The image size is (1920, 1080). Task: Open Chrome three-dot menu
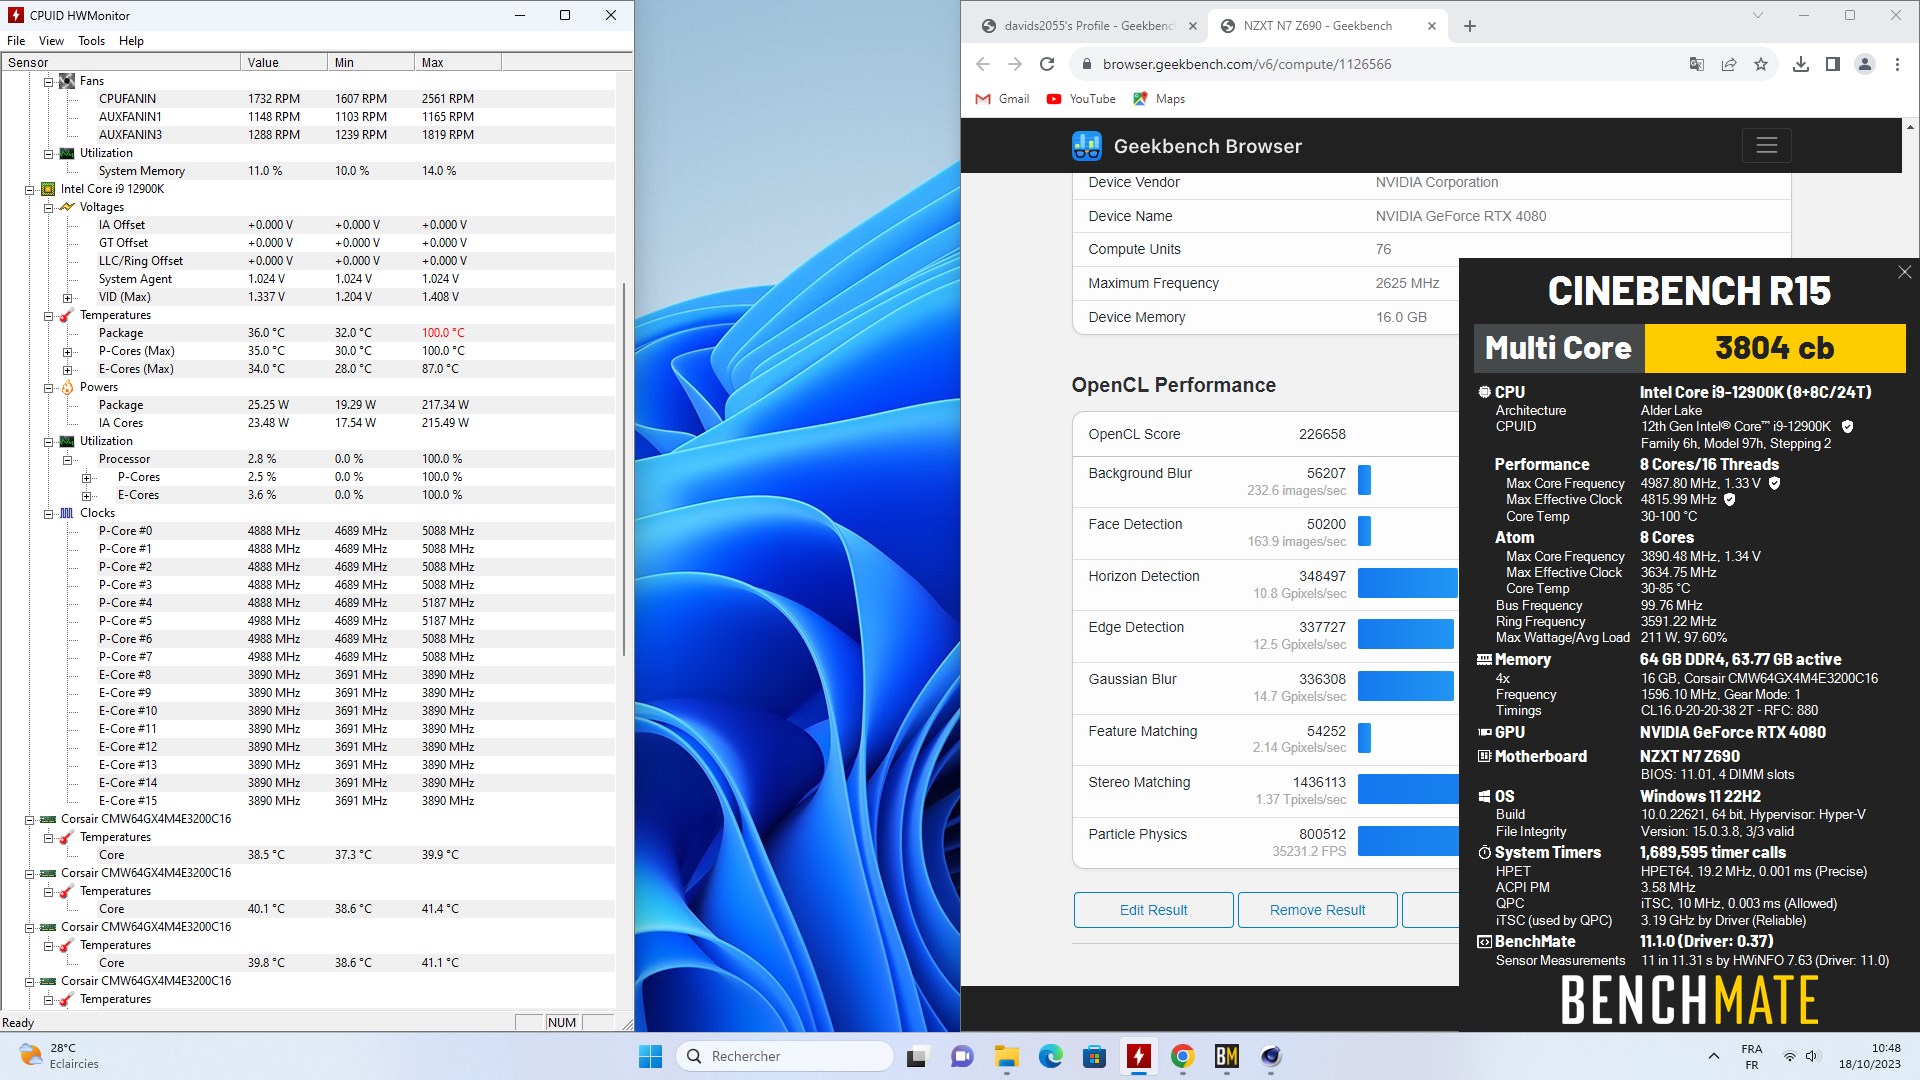click(x=1897, y=64)
